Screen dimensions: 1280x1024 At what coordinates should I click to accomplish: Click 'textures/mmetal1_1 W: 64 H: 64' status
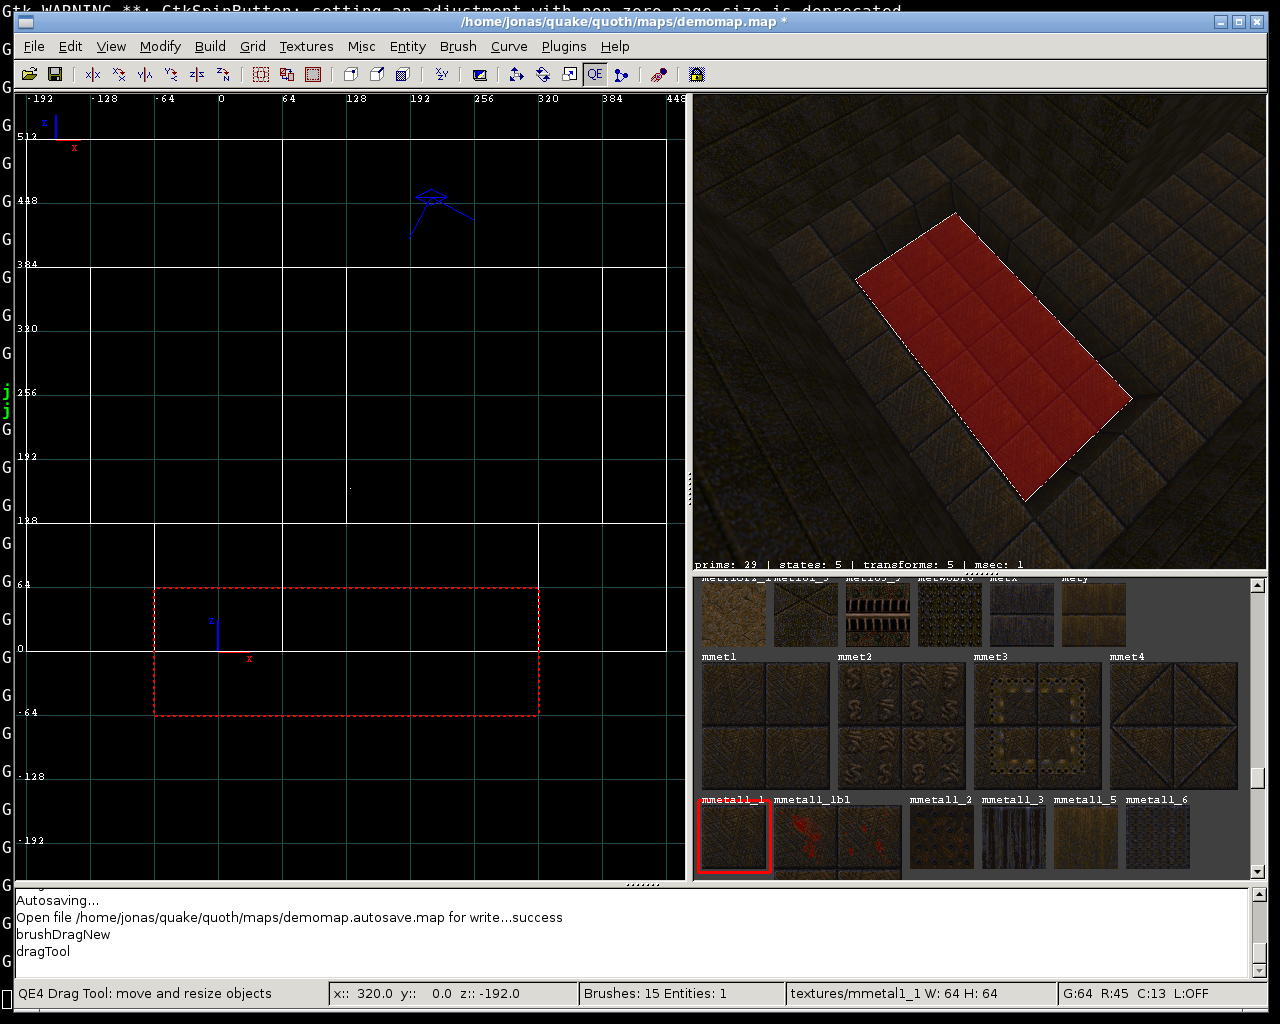894,993
